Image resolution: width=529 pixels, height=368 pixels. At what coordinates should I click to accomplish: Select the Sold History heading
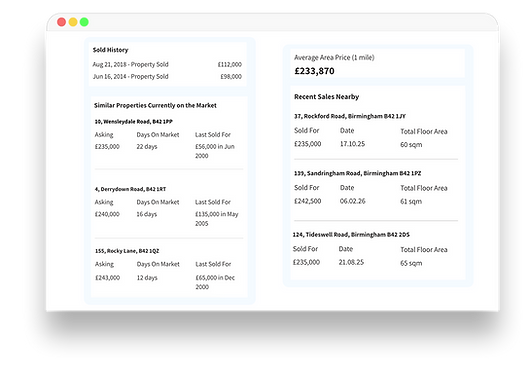click(x=110, y=50)
